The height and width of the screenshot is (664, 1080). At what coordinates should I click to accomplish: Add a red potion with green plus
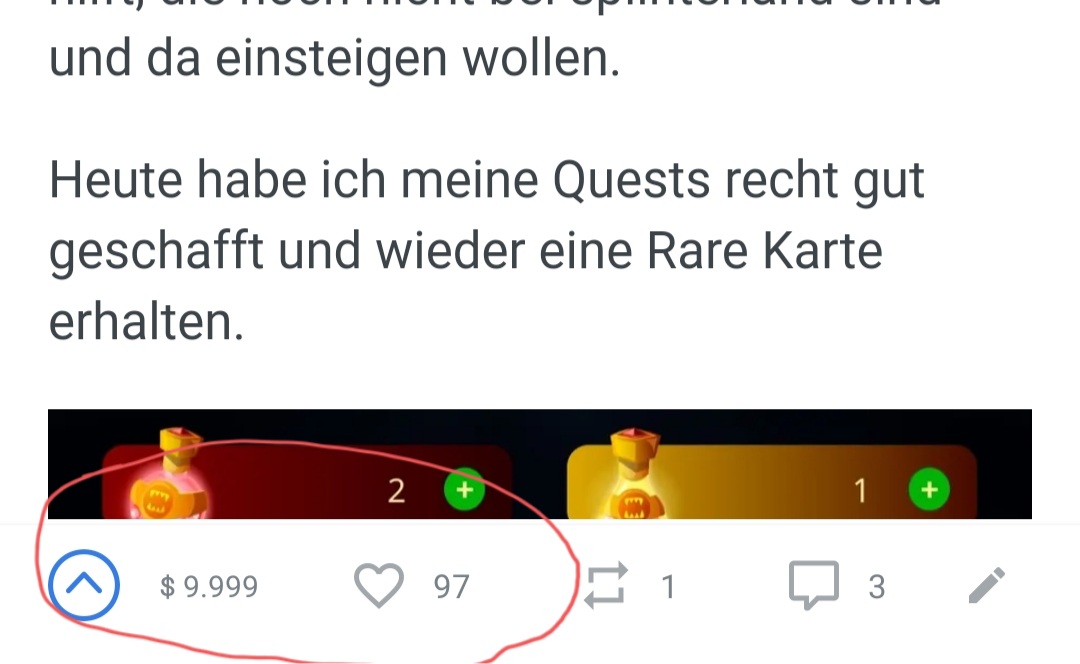[464, 490]
